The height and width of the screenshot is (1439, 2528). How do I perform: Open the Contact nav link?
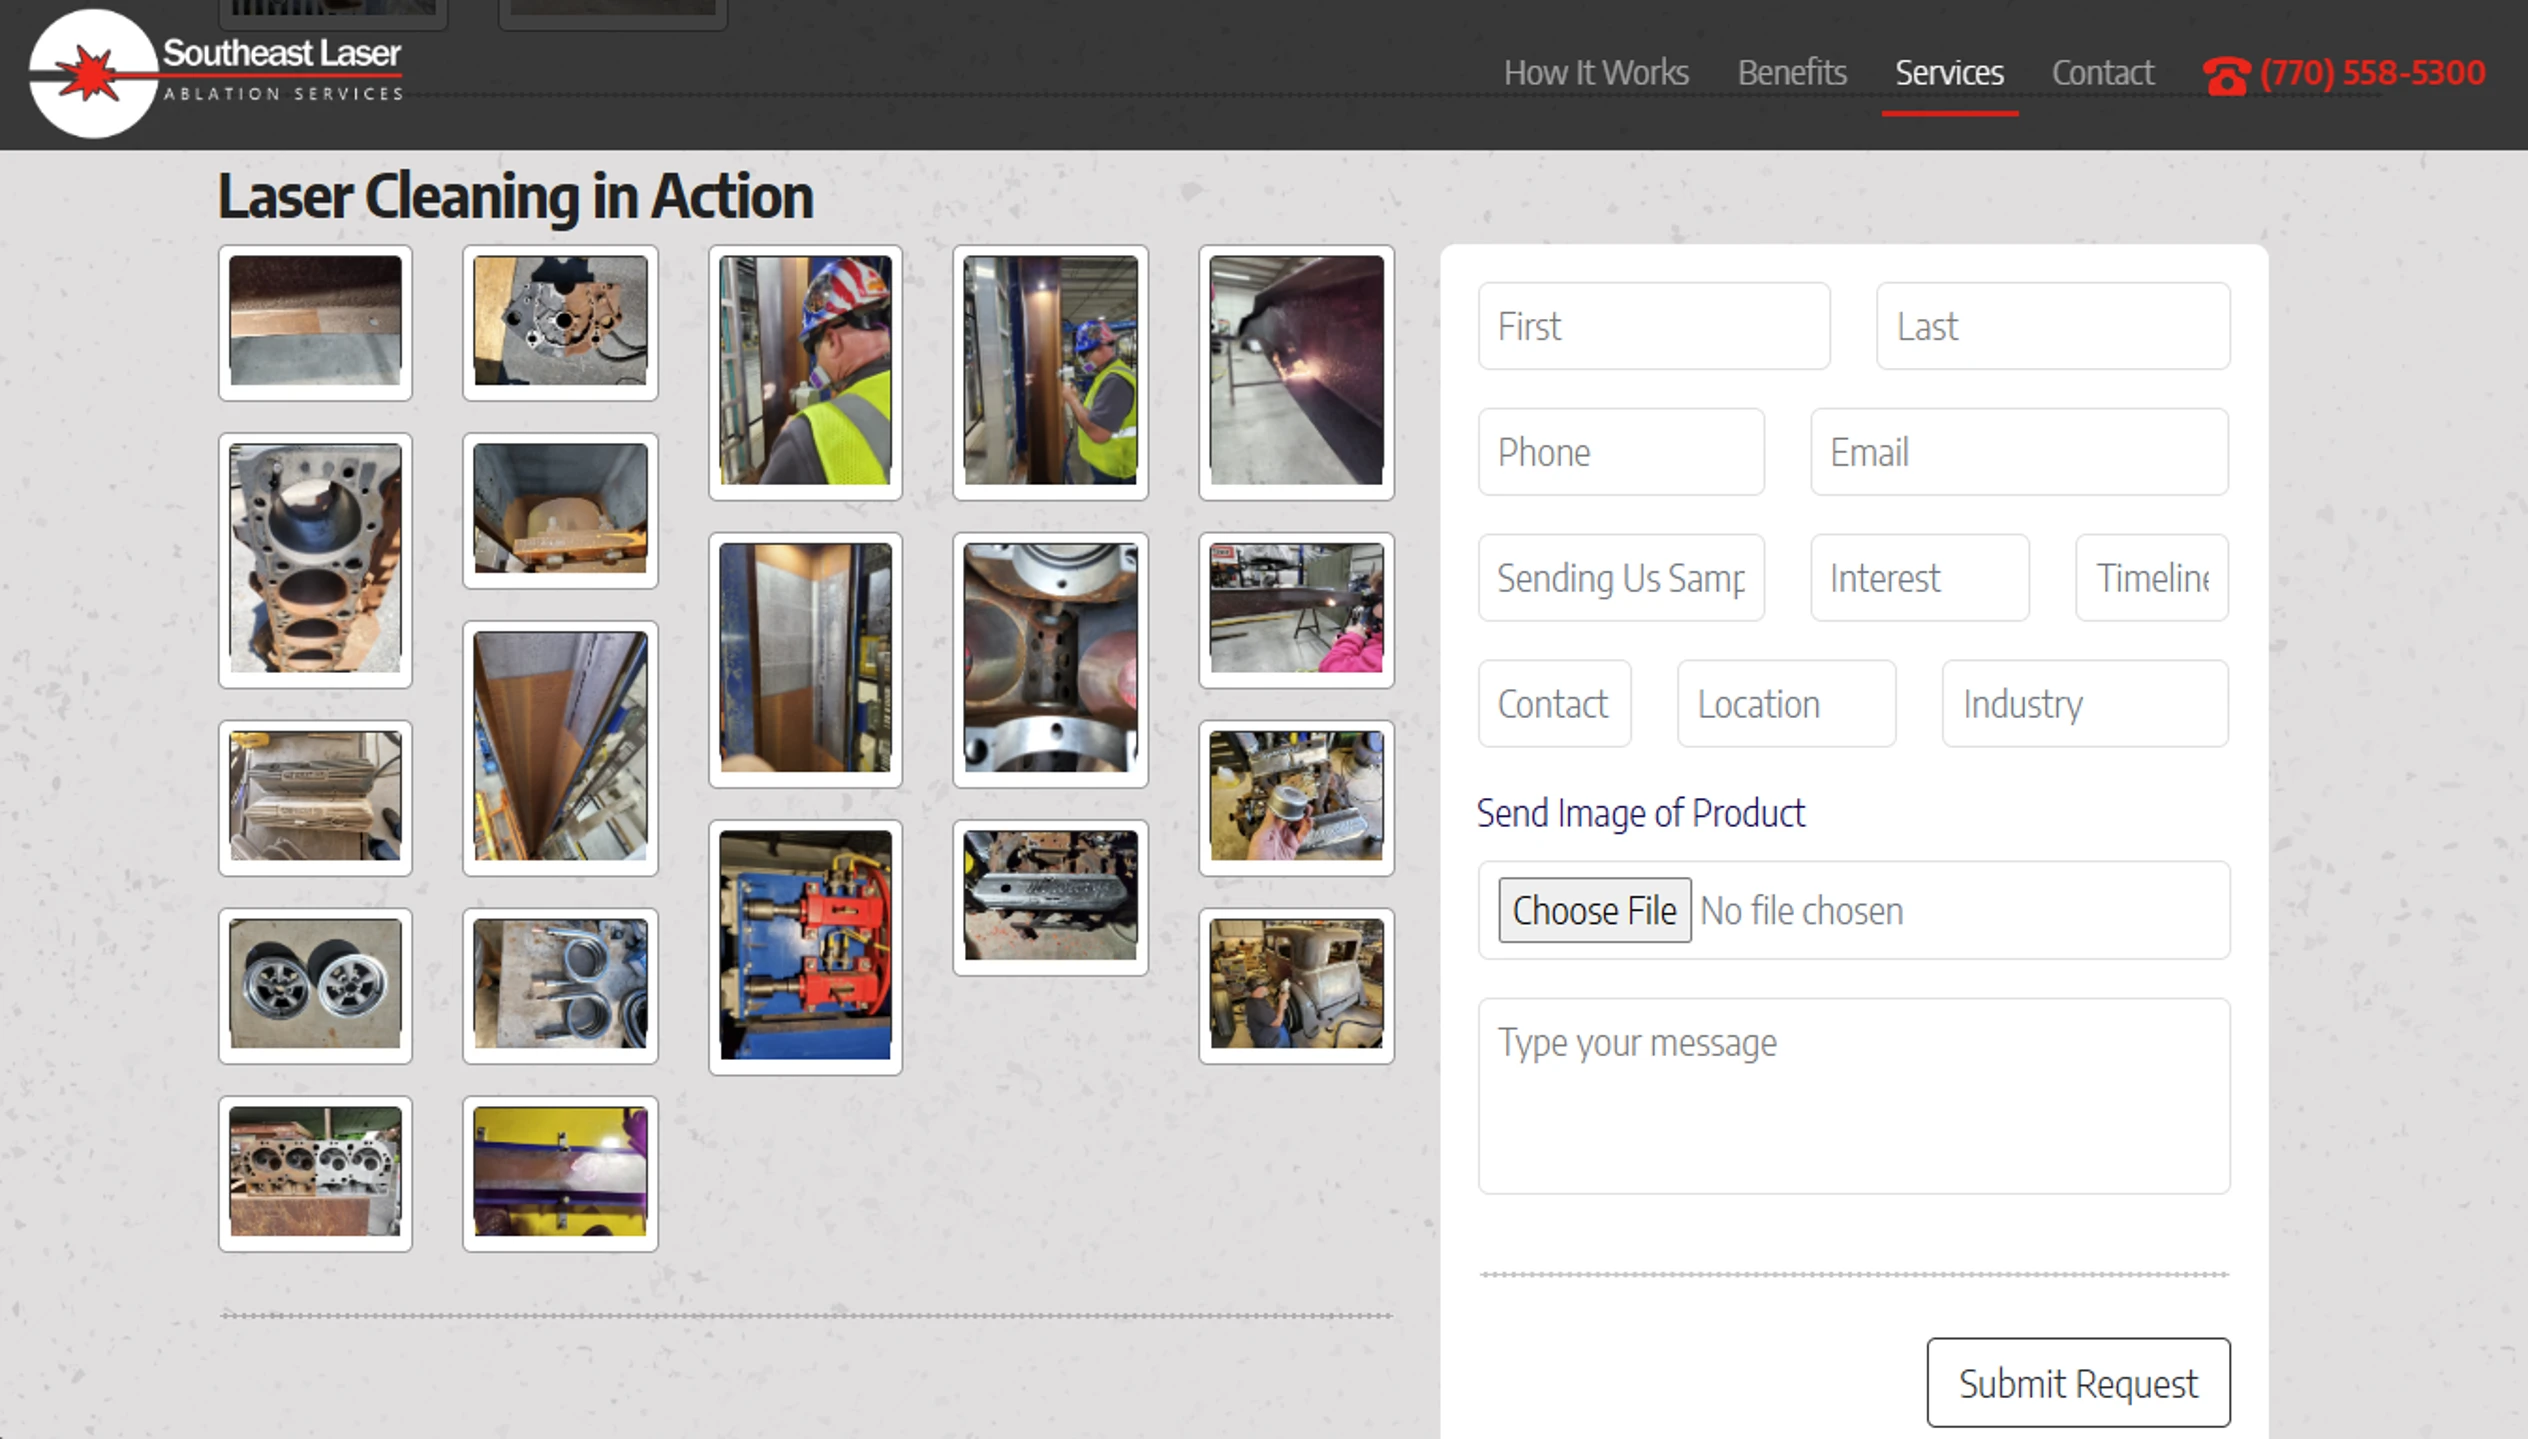[2102, 72]
